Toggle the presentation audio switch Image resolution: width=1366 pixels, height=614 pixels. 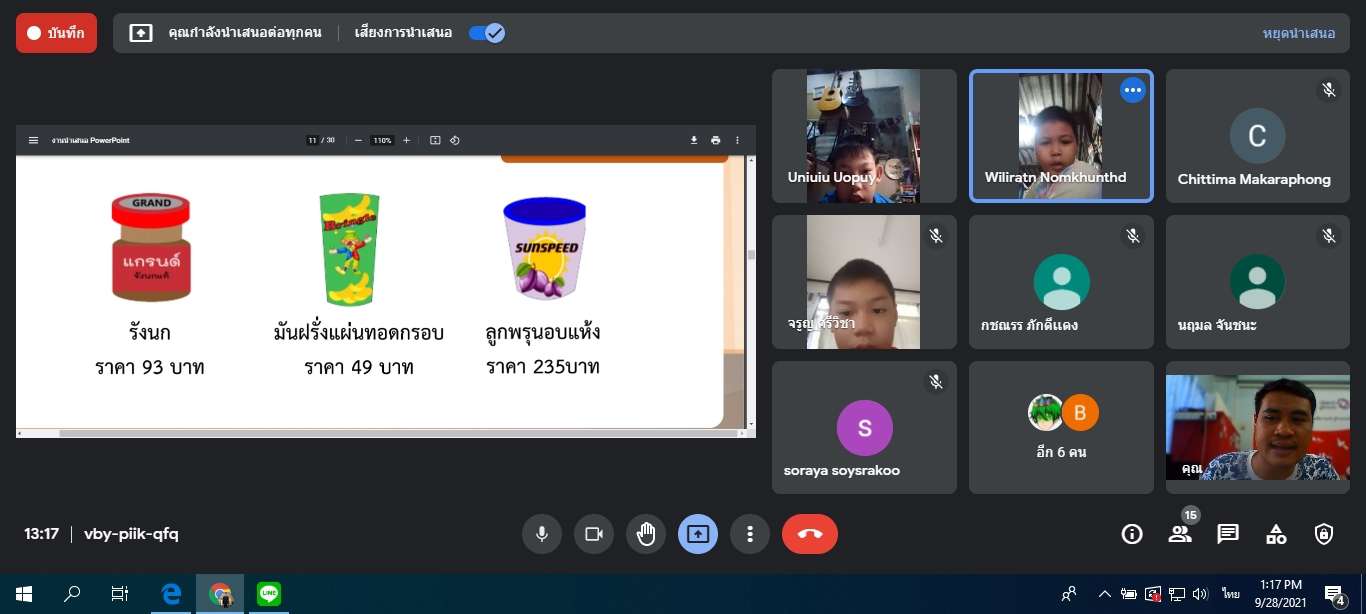point(487,33)
